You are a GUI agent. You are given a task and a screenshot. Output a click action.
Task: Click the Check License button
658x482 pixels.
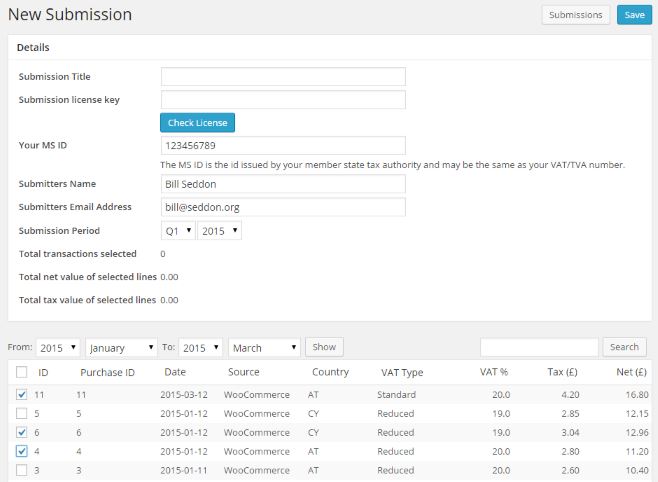point(197,123)
